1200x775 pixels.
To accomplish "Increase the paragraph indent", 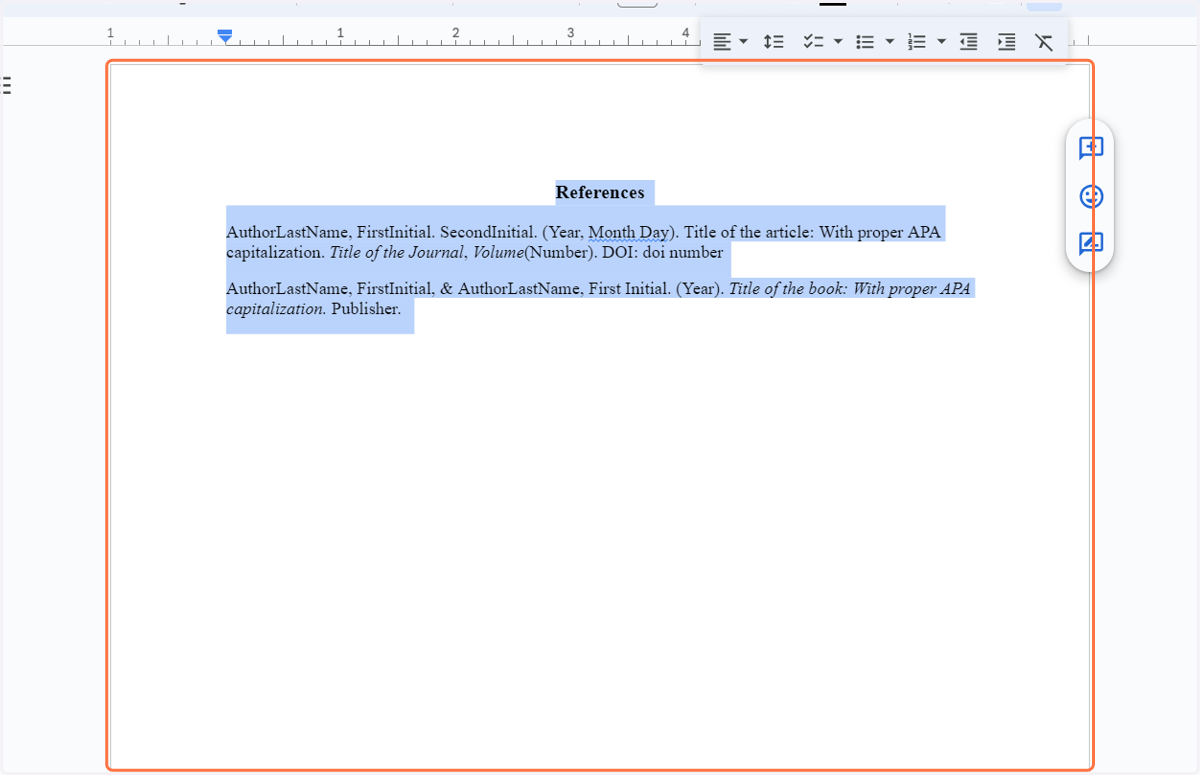I will 1006,42.
